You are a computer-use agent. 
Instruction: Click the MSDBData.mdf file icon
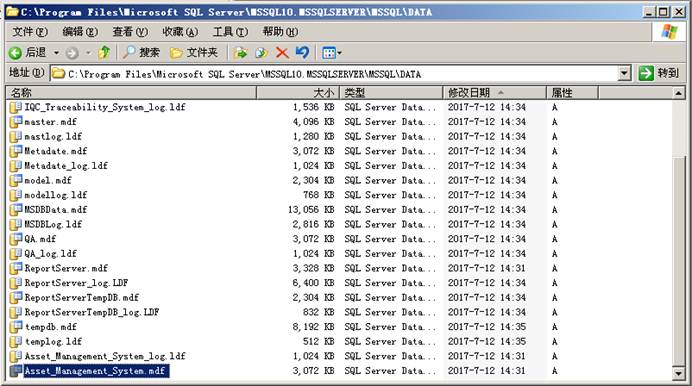pyautogui.click(x=16, y=209)
